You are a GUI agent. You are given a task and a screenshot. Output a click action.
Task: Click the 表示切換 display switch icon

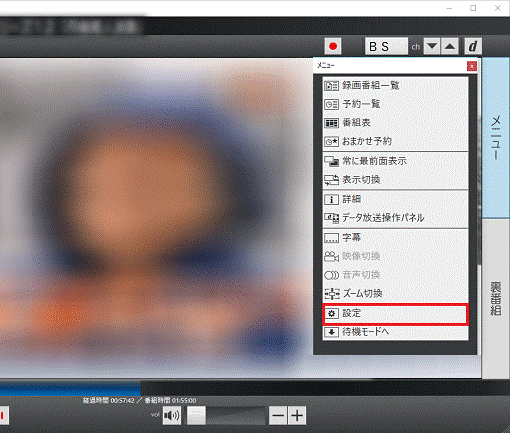pyautogui.click(x=331, y=180)
